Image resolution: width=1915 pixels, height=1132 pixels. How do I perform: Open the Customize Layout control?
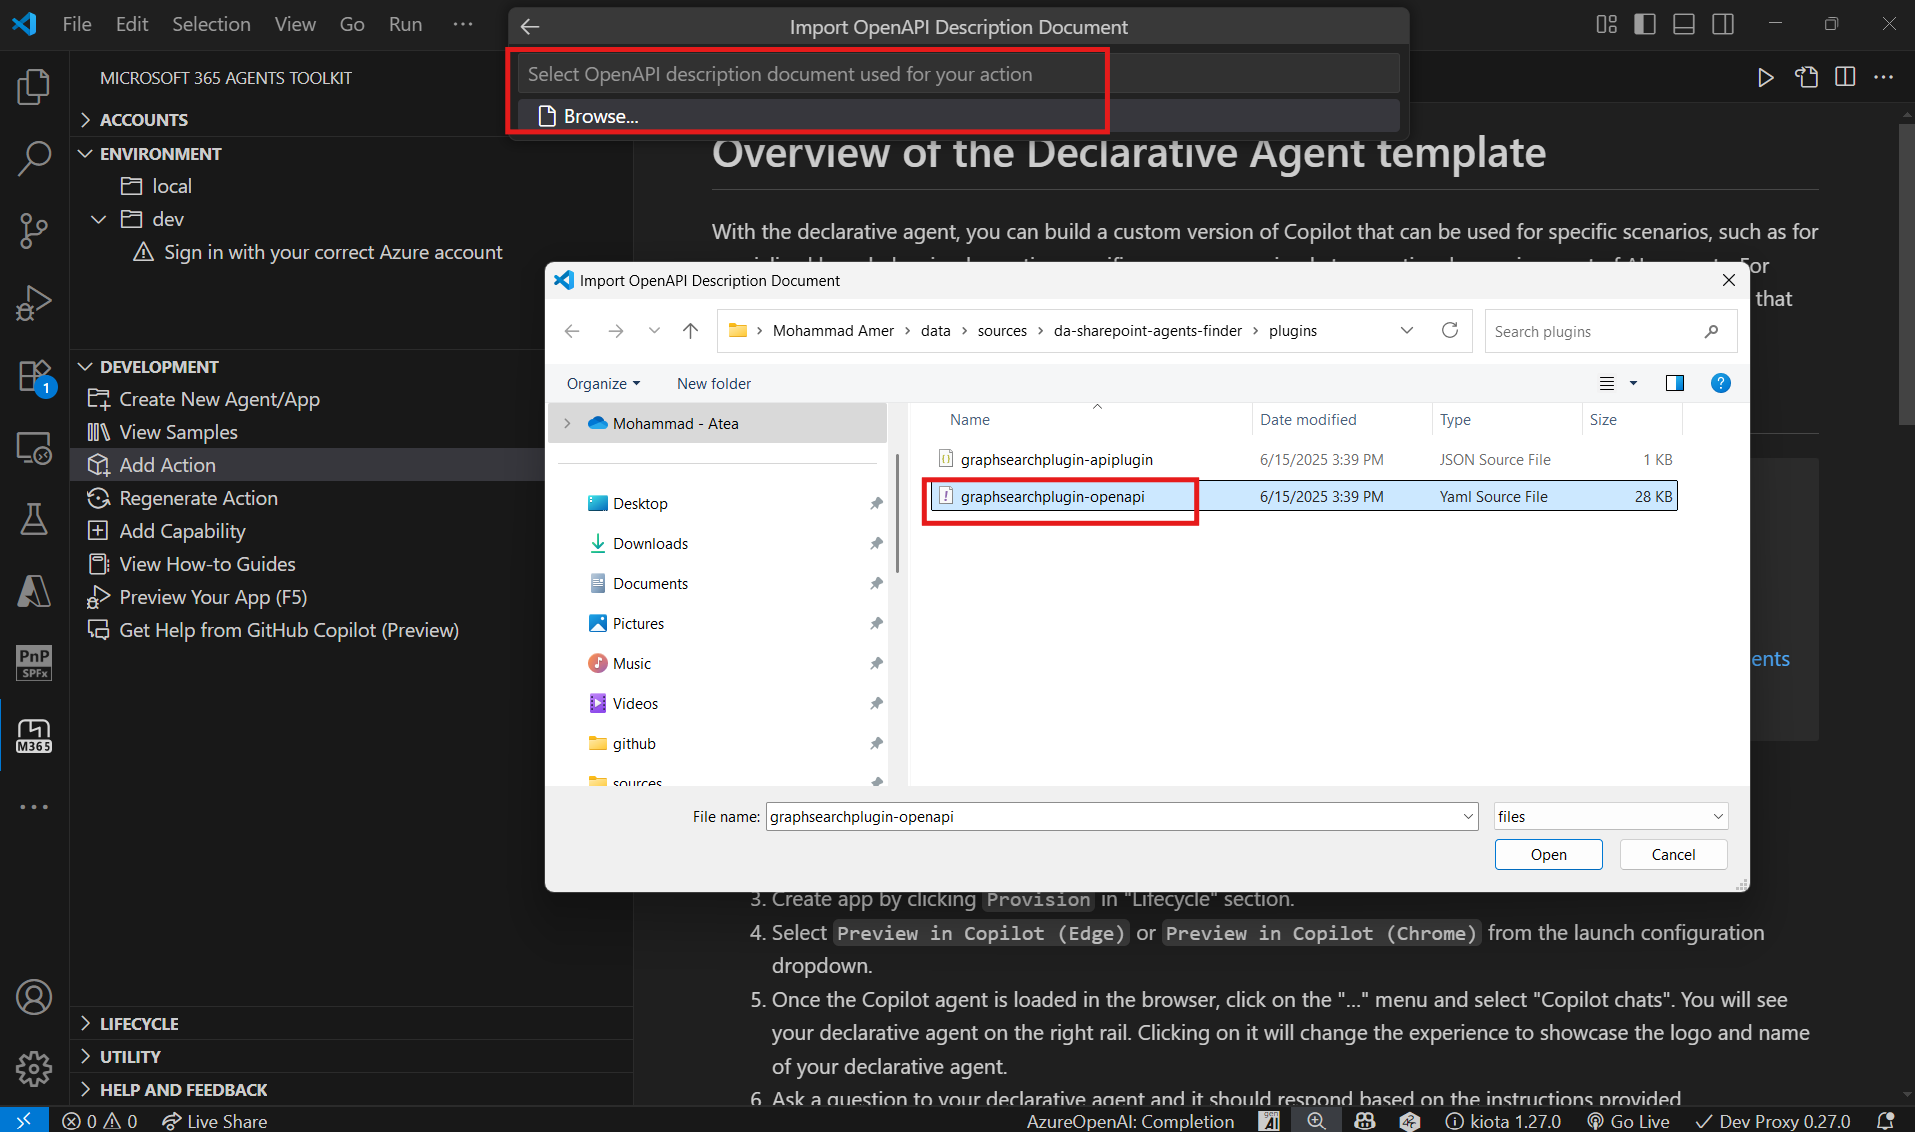(x=1606, y=24)
